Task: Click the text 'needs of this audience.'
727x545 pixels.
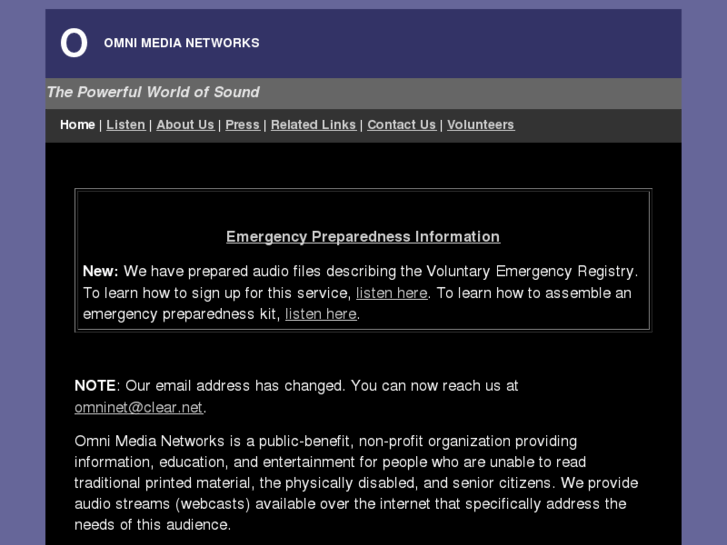Action: [x=152, y=525]
